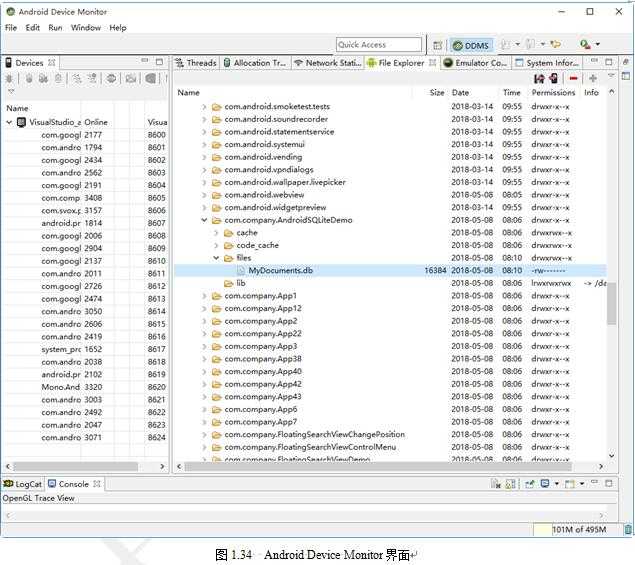Click the New Folder plus icon

pyautogui.click(x=593, y=79)
